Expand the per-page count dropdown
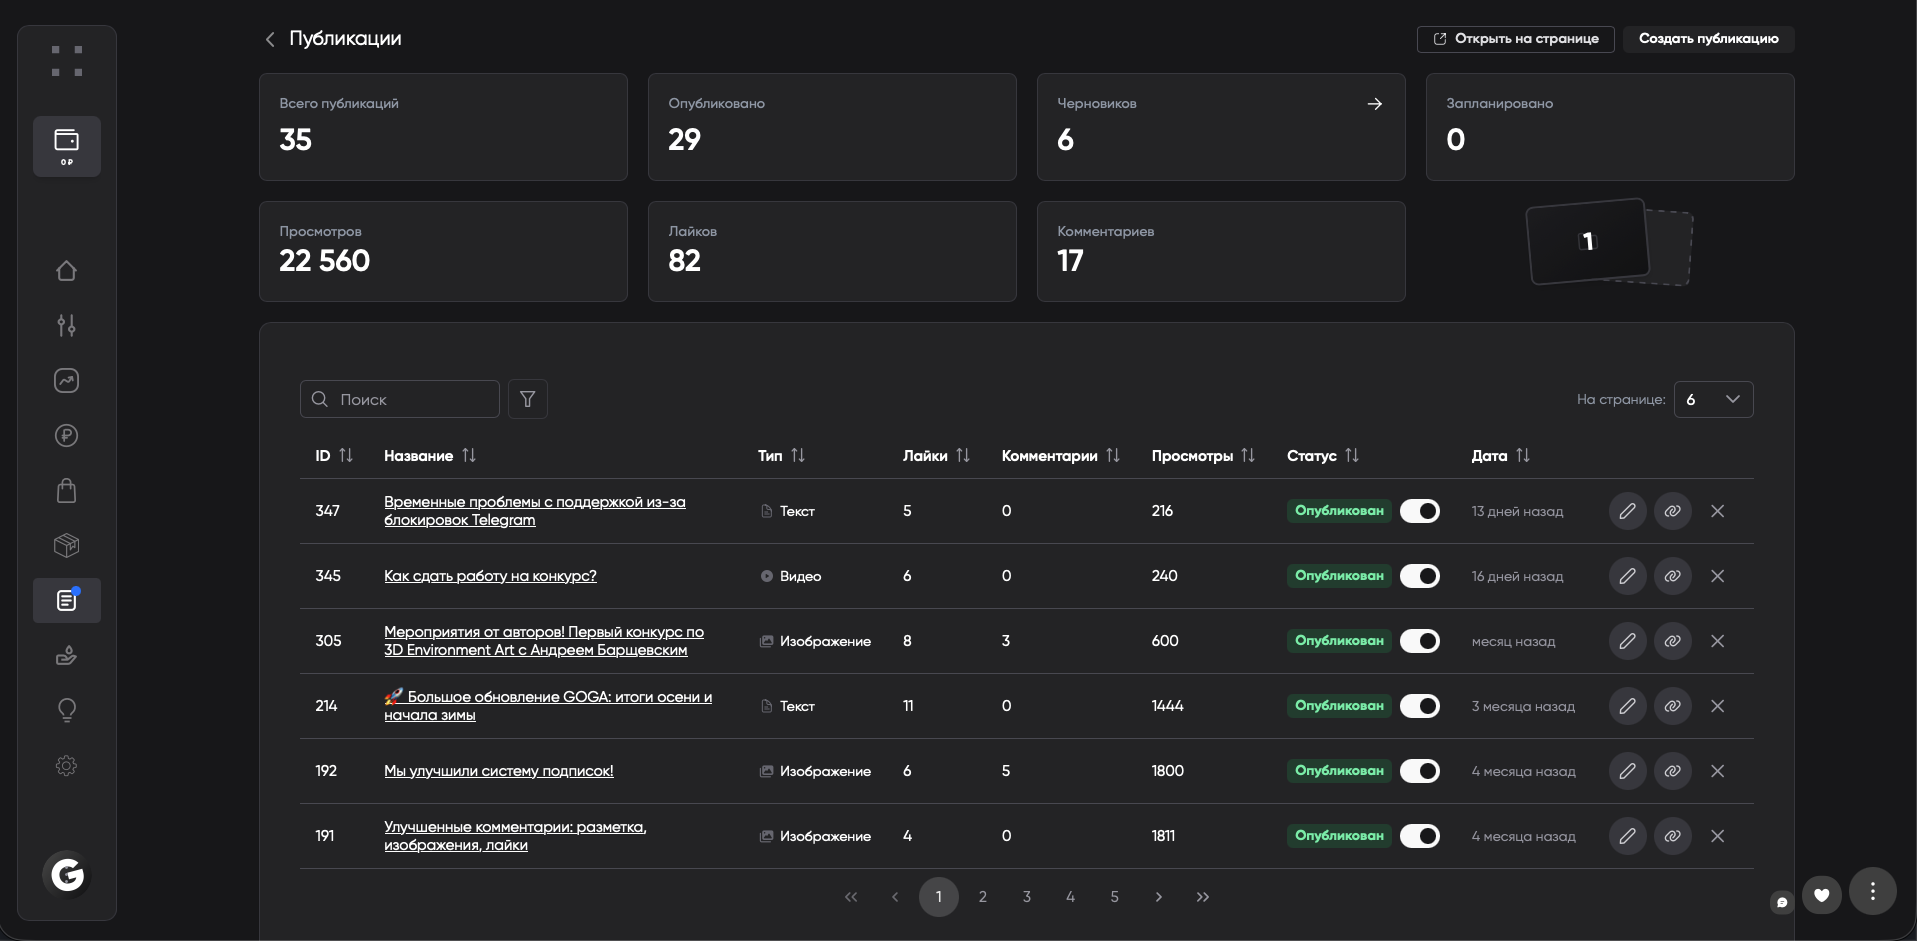This screenshot has width=1917, height=941. coord(1713,399)
